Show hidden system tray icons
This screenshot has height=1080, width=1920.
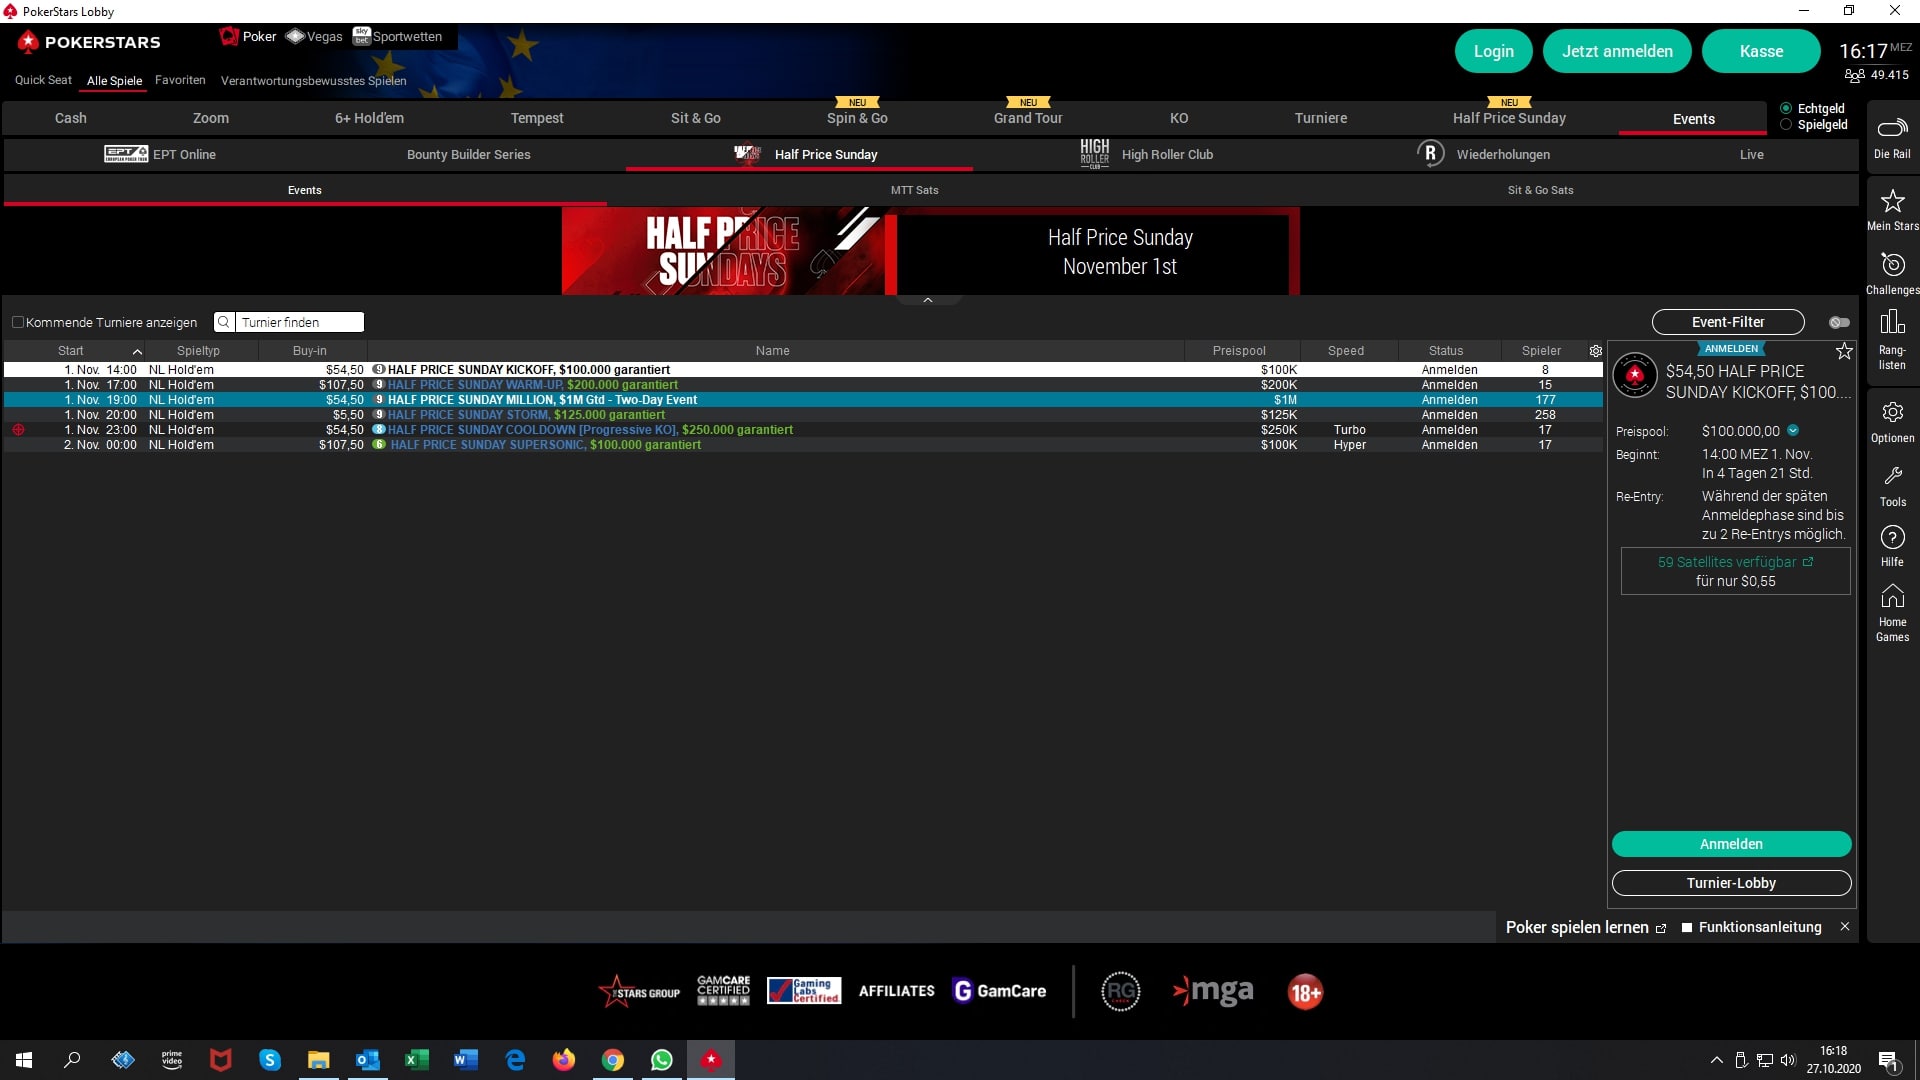[x=1716, y=1060]
